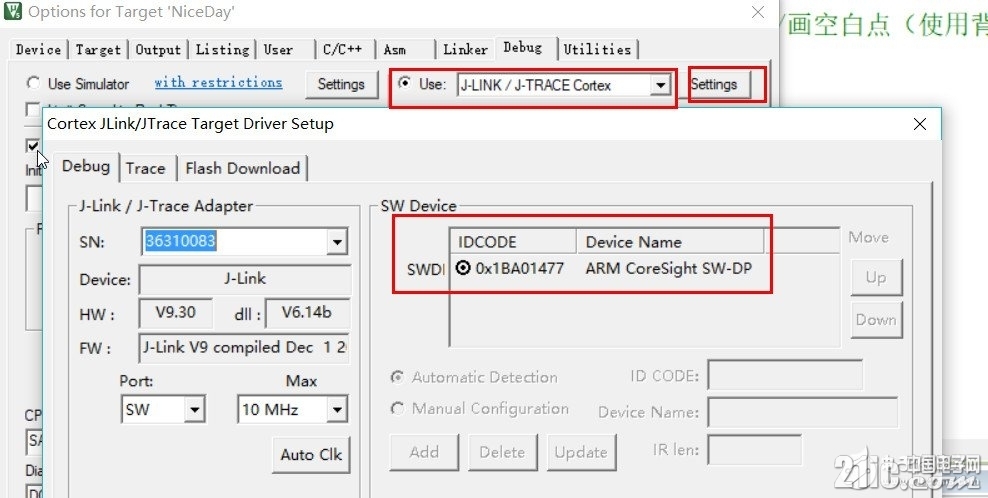Open the 'with restrictions' link
This screenshot has height=498, width=988.
pyautogui.click(x=218, y=83)
